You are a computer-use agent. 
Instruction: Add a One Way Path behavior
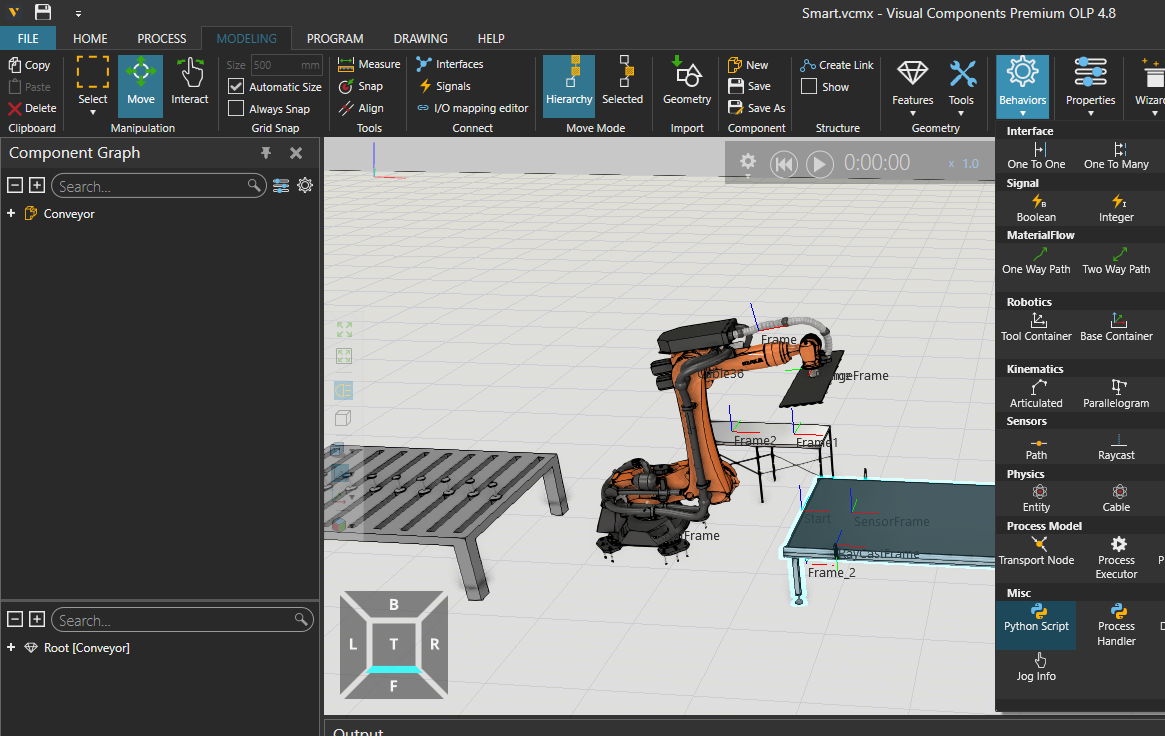click(1036, 261)
